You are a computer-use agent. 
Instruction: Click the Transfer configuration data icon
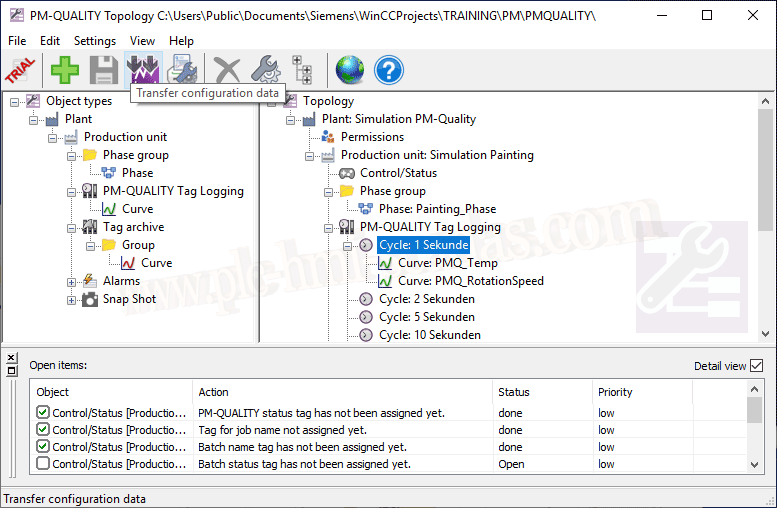click(144, 70)
